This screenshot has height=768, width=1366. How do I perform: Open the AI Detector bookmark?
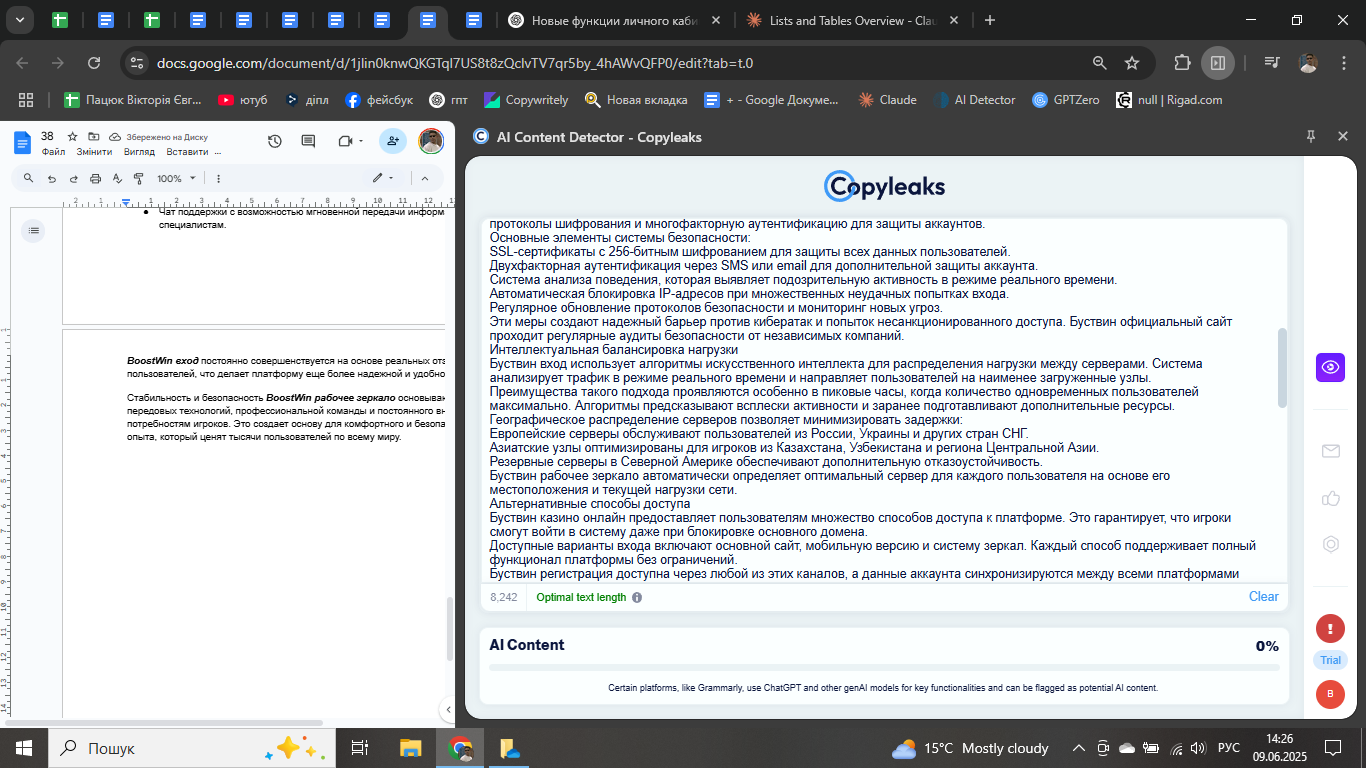(975, 100)
